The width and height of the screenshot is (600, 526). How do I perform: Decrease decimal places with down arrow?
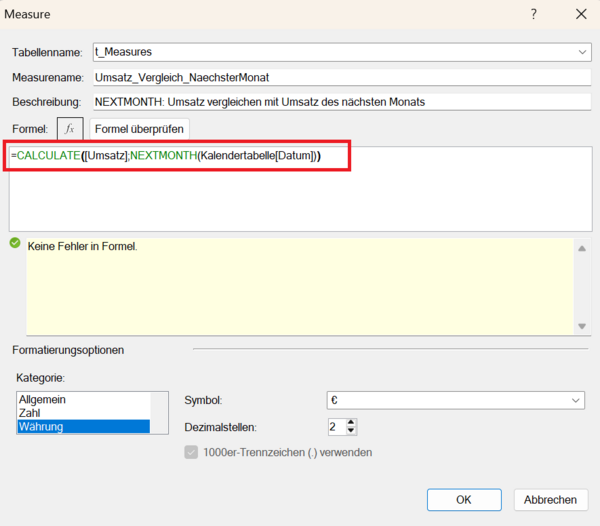click(x=351, y=432)
